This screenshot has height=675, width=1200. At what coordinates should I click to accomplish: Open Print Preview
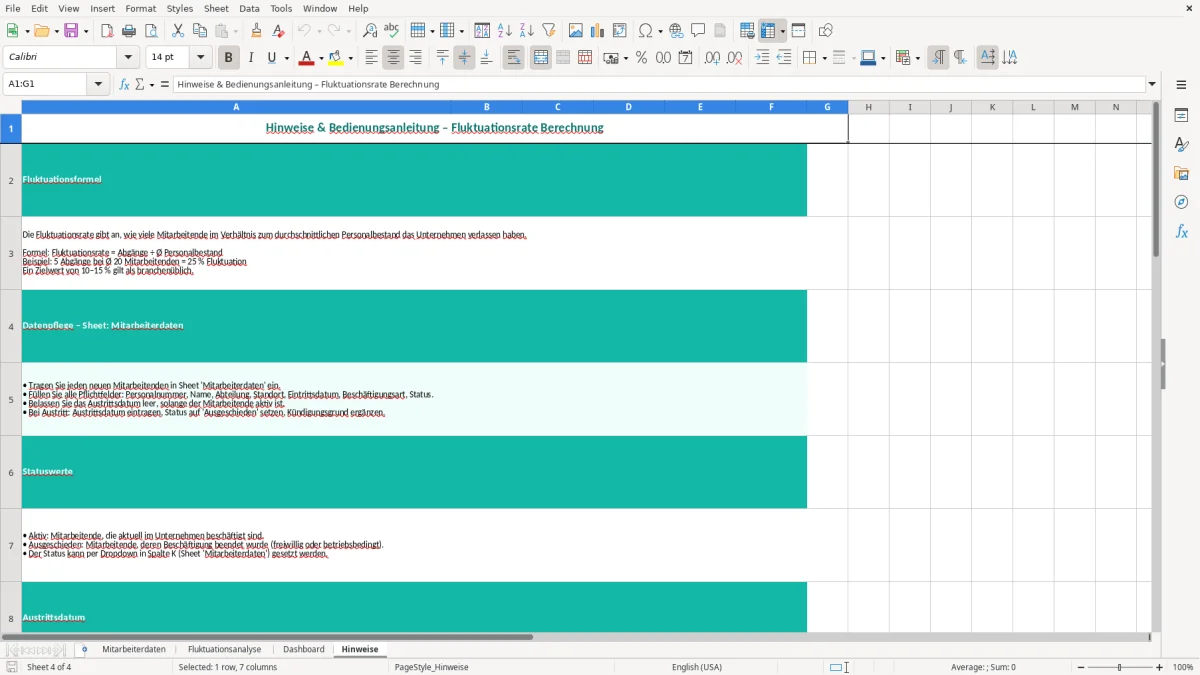(x=151, y=31)
